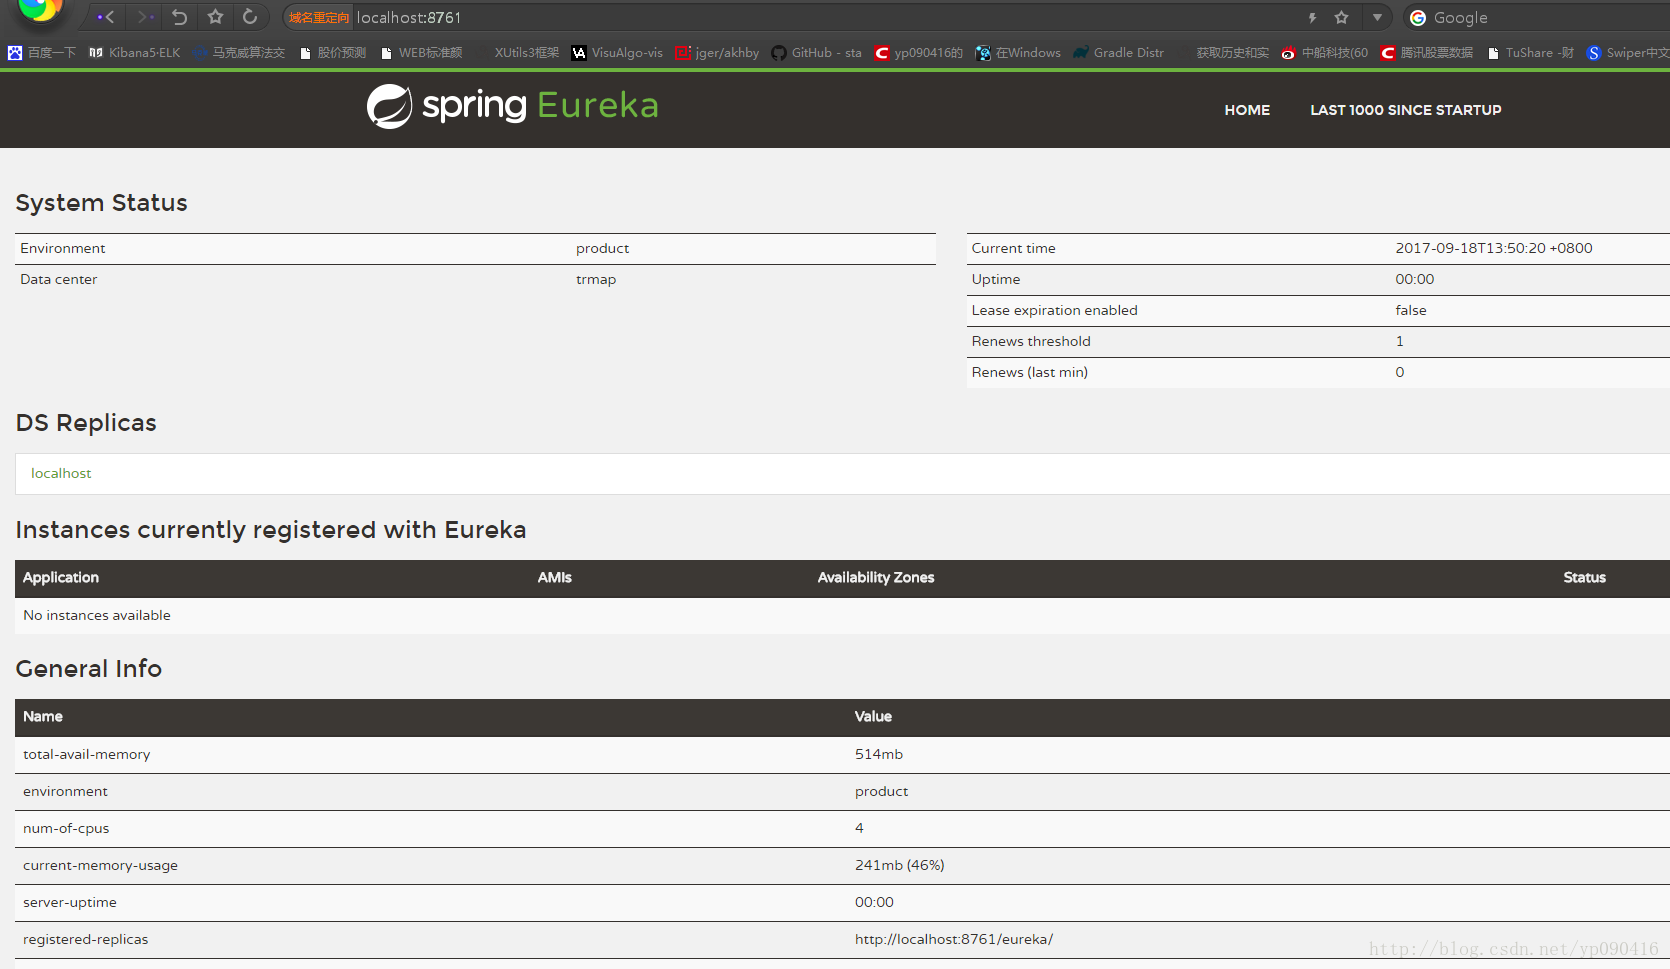
Task: Open the GitHub - sta bookmark
Action: click(816, 53)
